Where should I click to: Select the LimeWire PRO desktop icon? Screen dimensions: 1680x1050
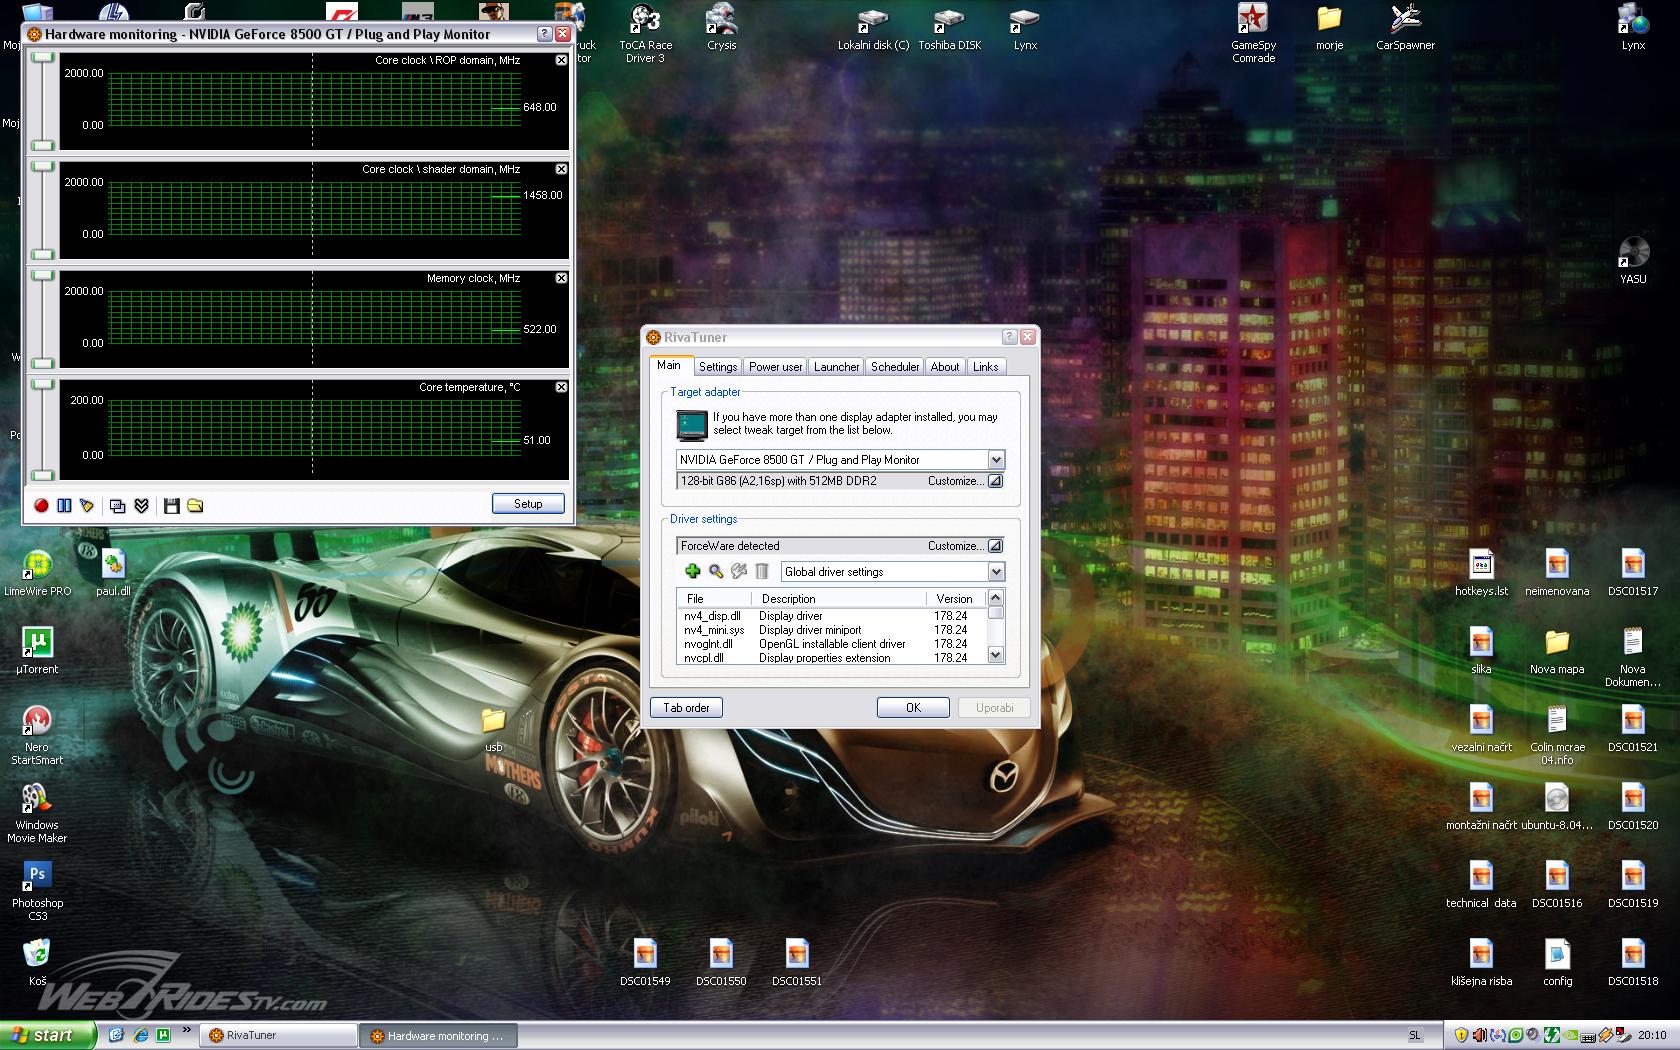click(x=37, y=573)
